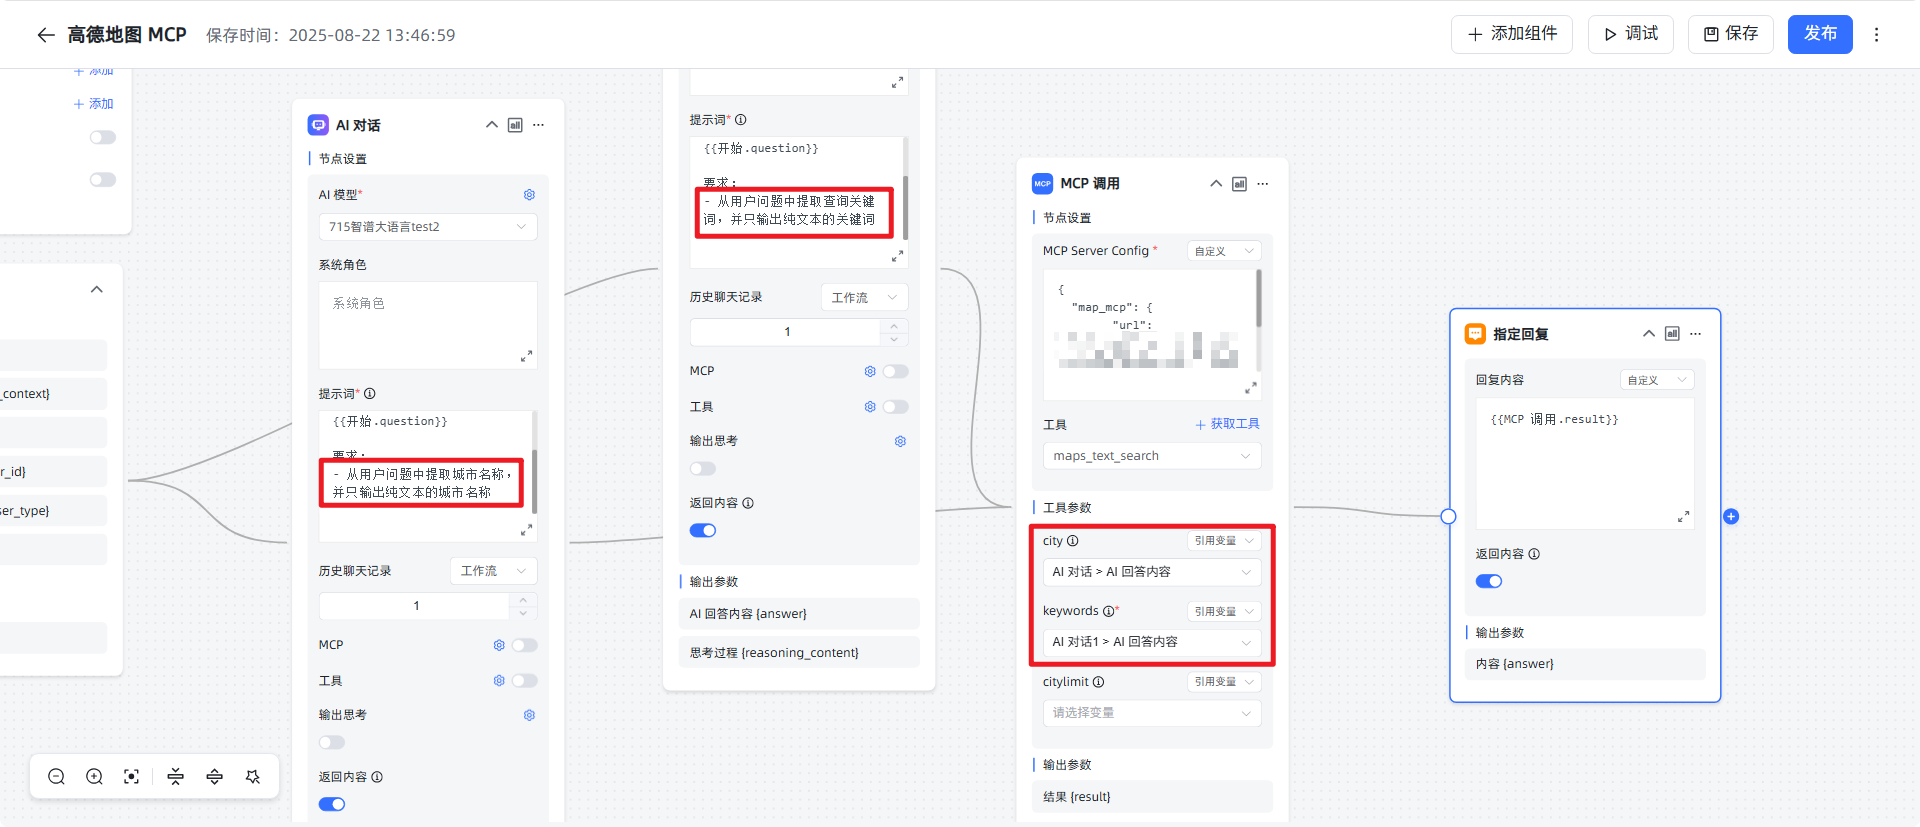Increment history count stepper in middle AI node
The image size is (1920, 827).
coord(894,326)
